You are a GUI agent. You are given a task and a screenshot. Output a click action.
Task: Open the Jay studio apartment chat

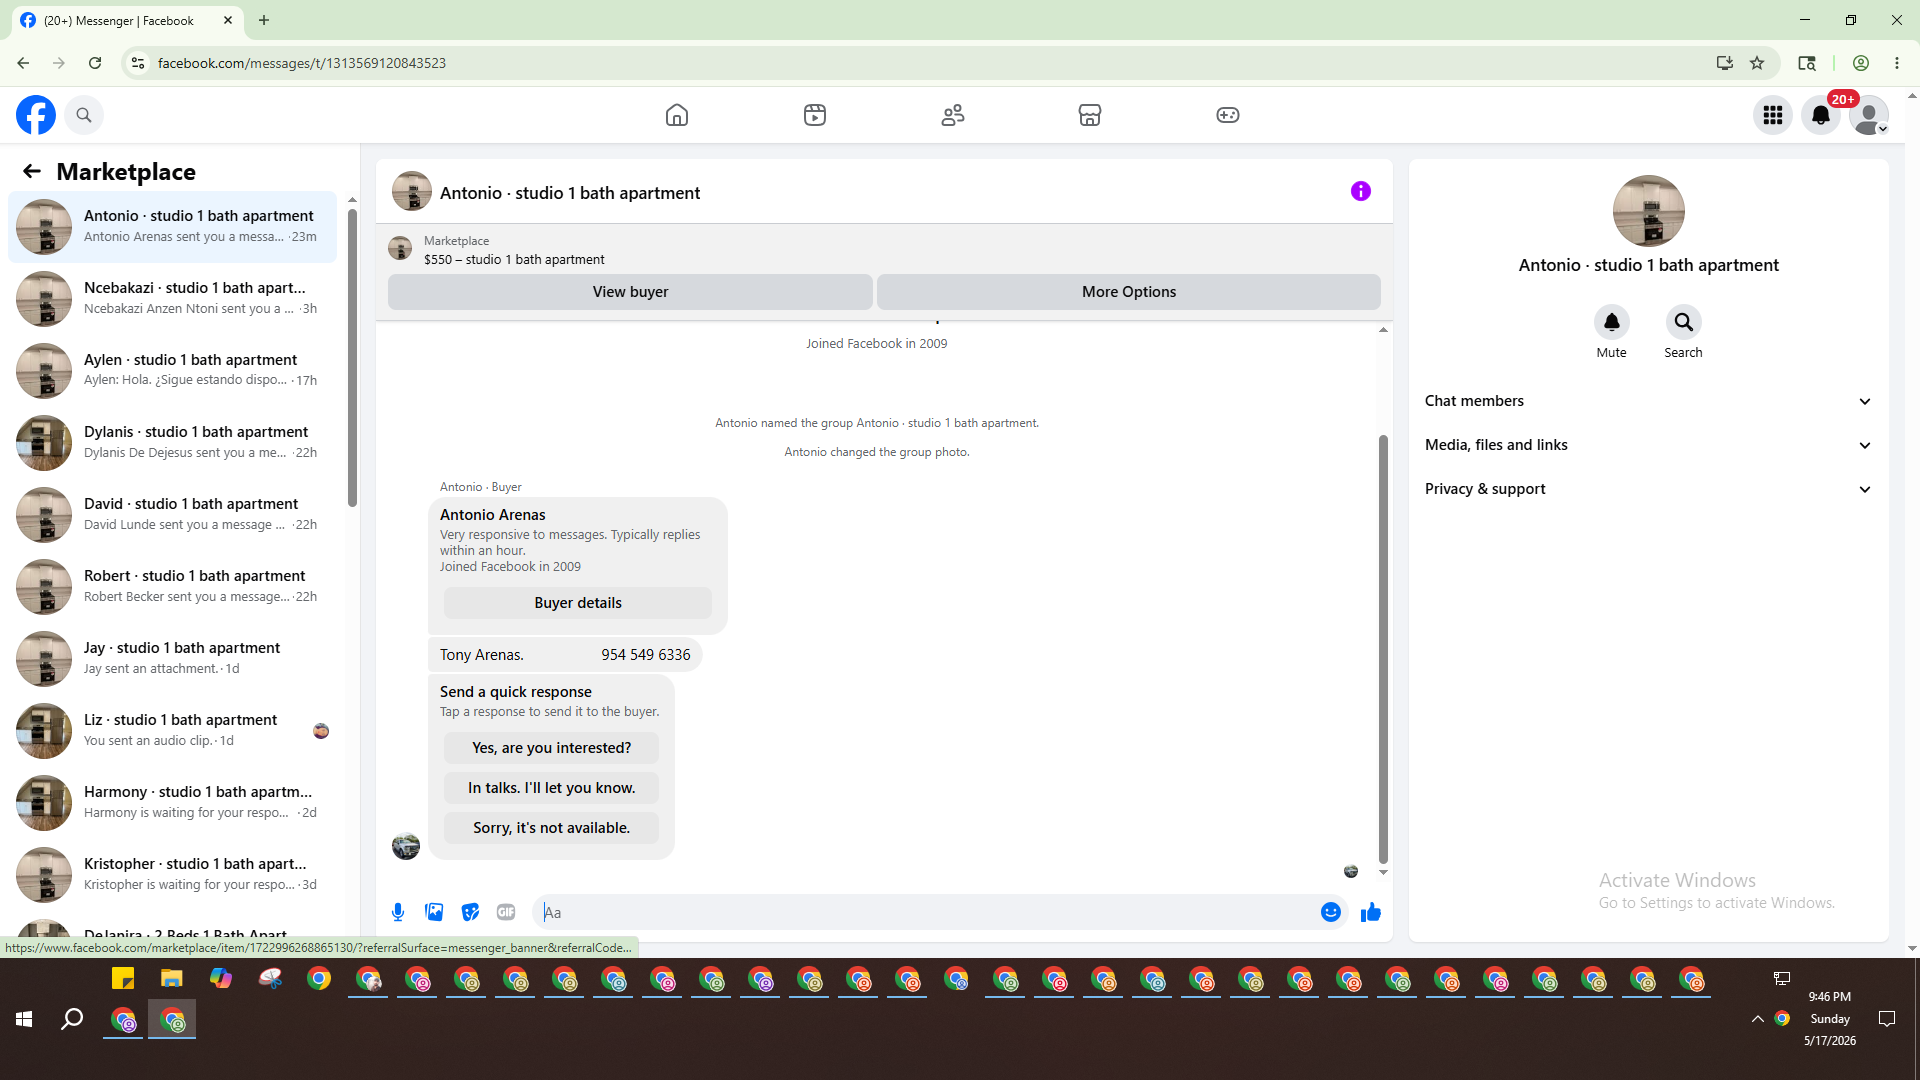pos(172,659)
